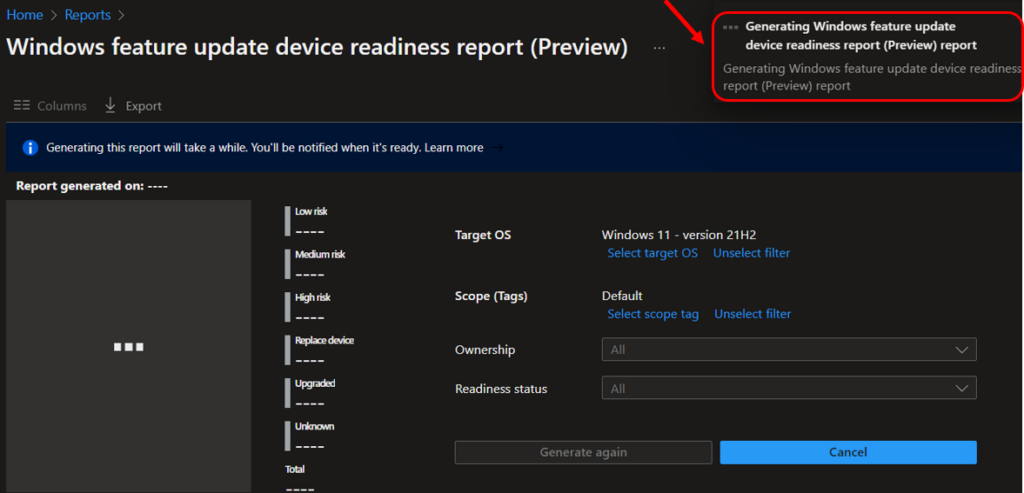The width and height of the screenshot is (1024, 493).
Task: Open the Ownership dropdown
Action: click(789, 349)
